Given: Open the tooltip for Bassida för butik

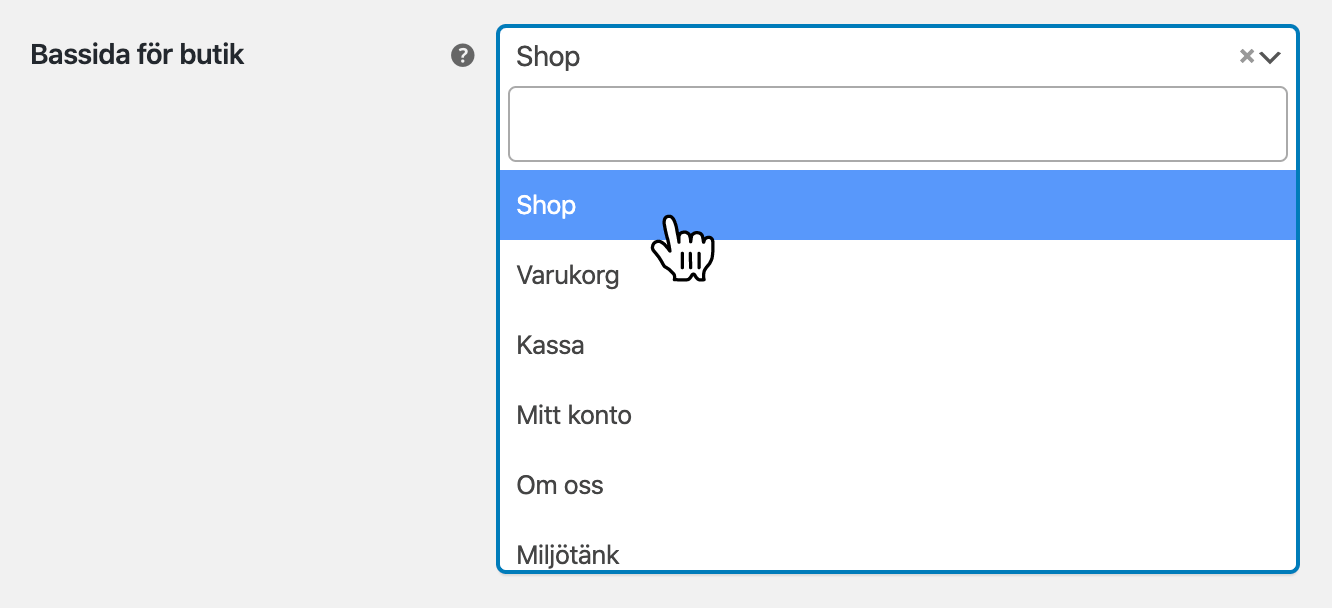Looking at the screenshot, I should [462, 55].
